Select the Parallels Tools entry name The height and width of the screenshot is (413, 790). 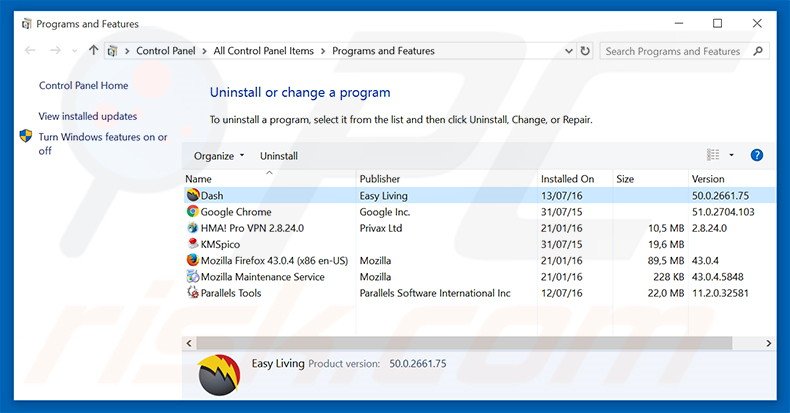tap(231, 293)
